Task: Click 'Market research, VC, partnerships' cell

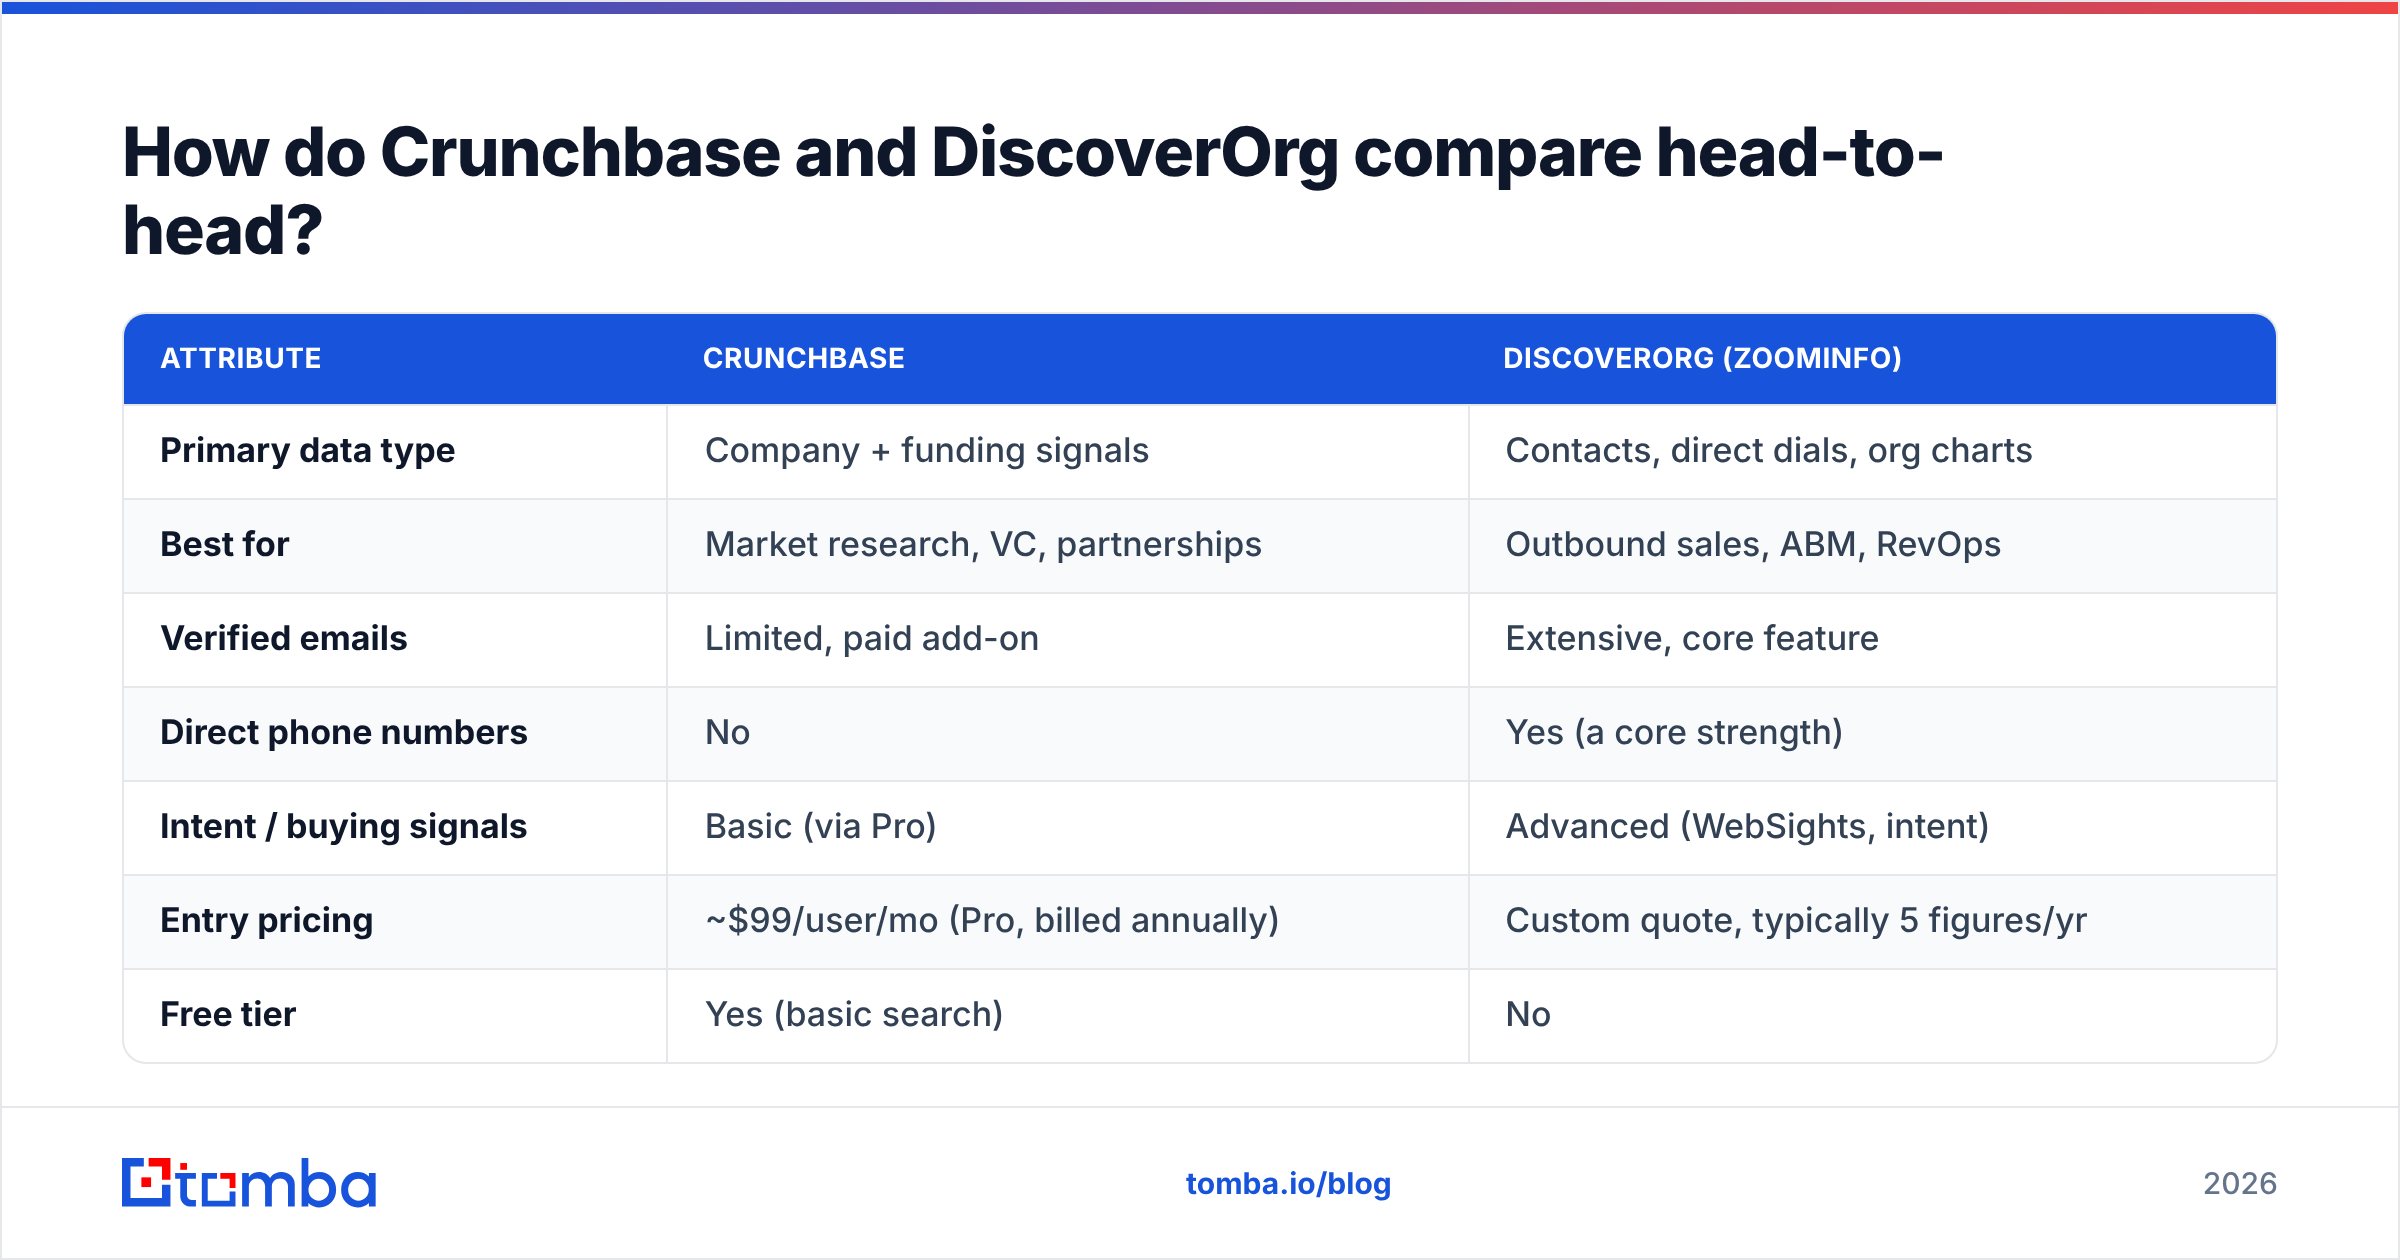Action: 984,545
